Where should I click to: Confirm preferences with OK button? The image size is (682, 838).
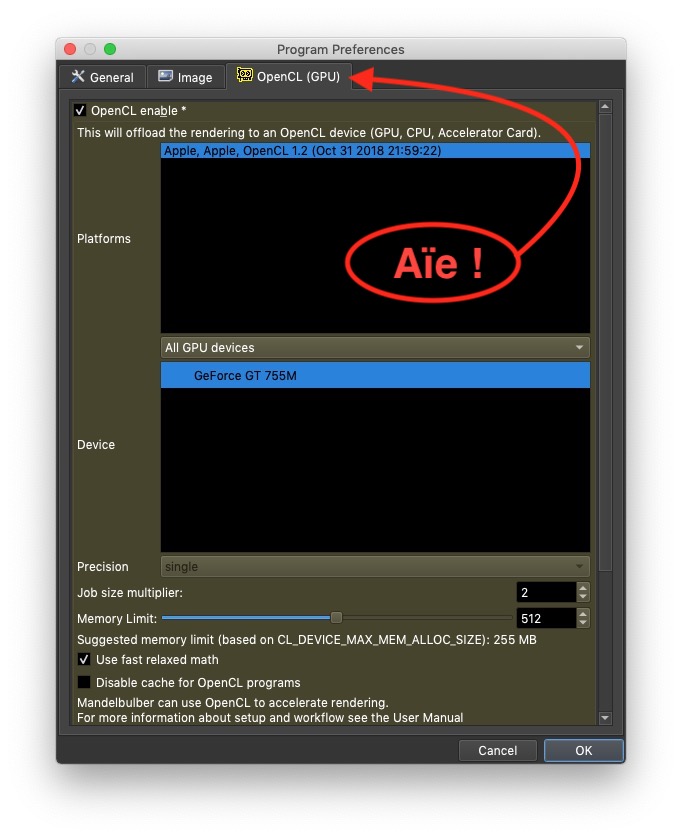584,750
